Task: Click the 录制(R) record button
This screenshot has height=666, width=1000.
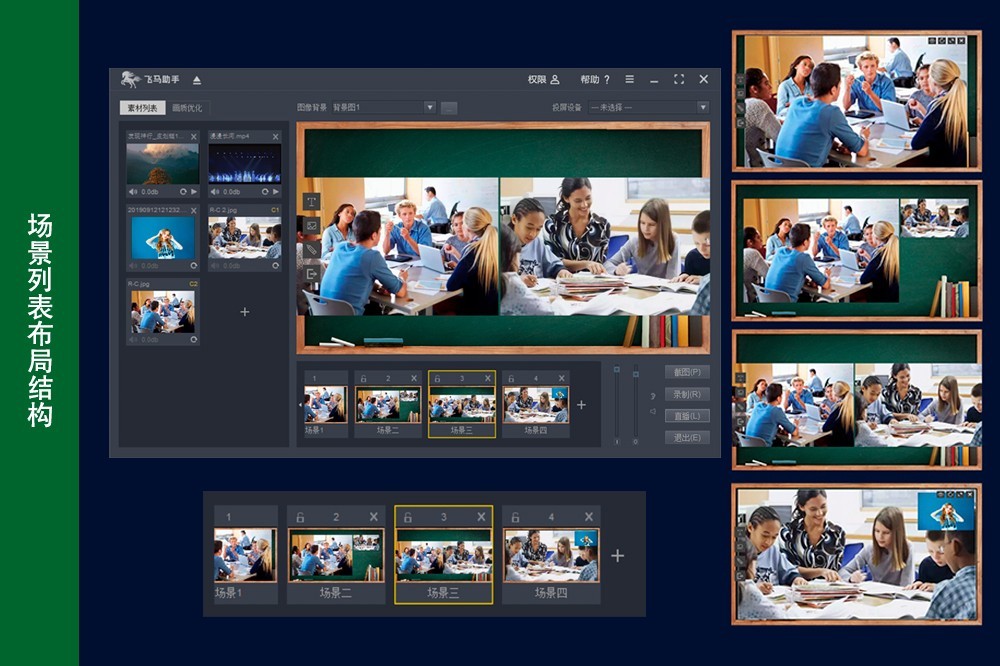Action: 686,394
